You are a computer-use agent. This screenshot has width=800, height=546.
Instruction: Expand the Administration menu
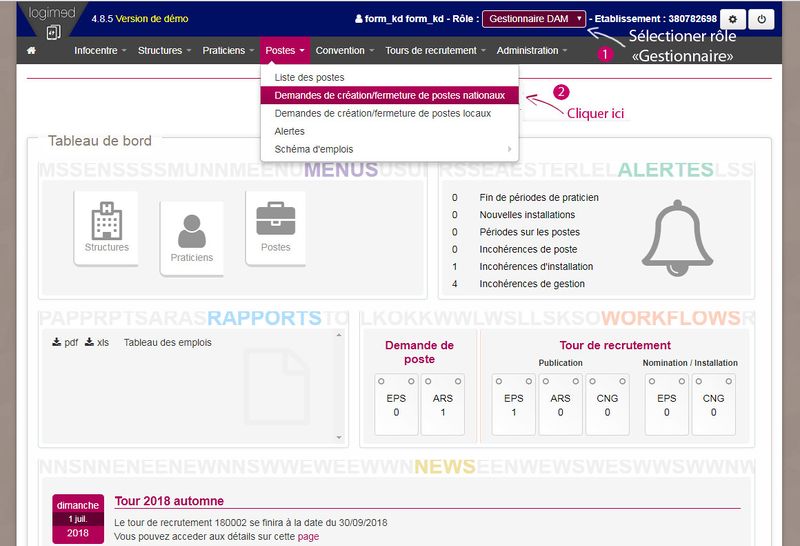coord(532,51)
